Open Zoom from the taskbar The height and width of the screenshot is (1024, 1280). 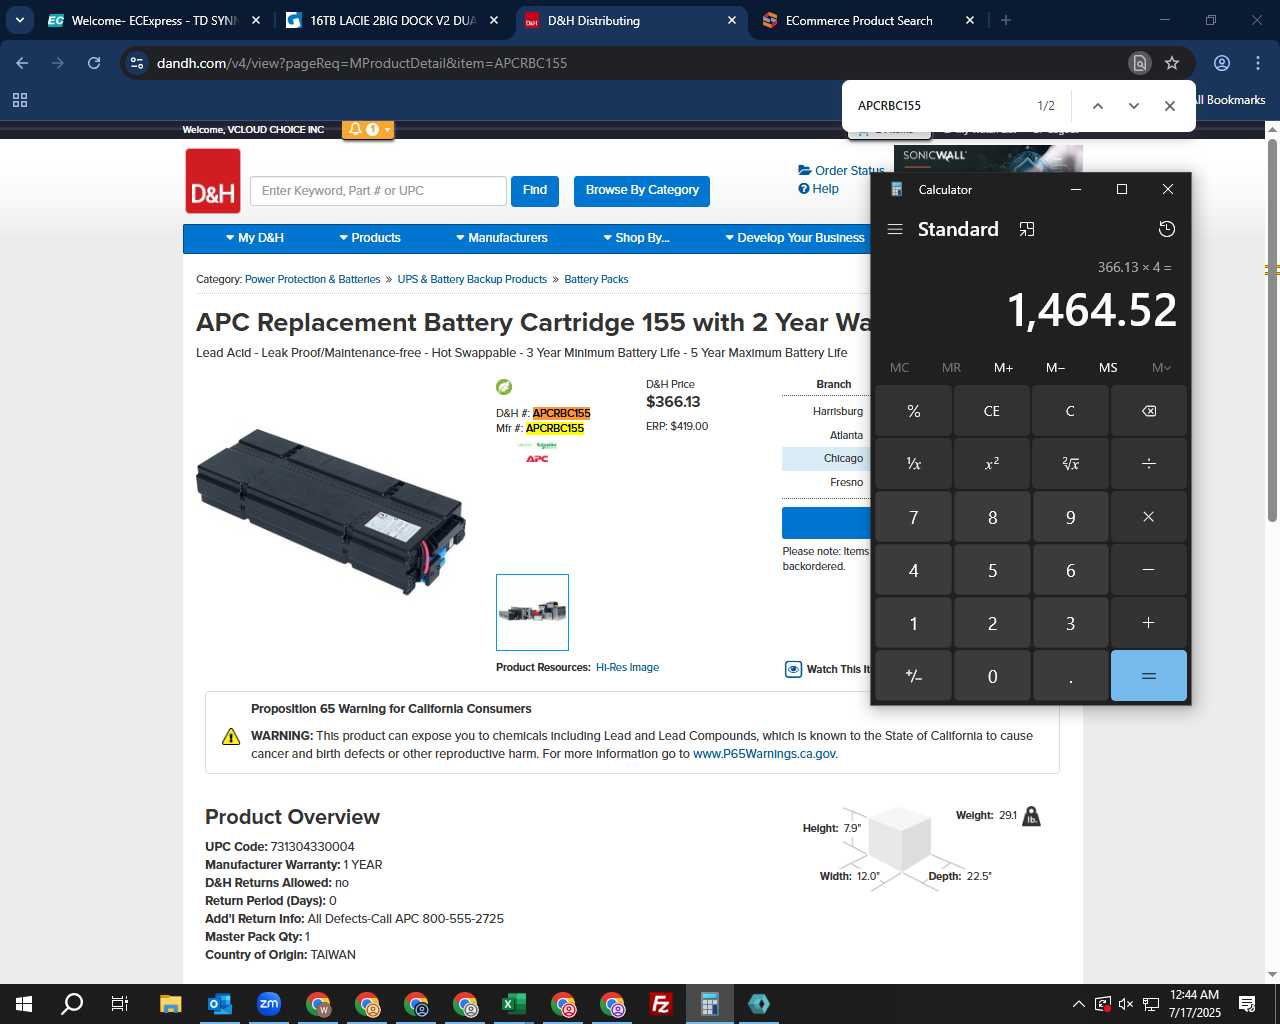pos(269,1004)
